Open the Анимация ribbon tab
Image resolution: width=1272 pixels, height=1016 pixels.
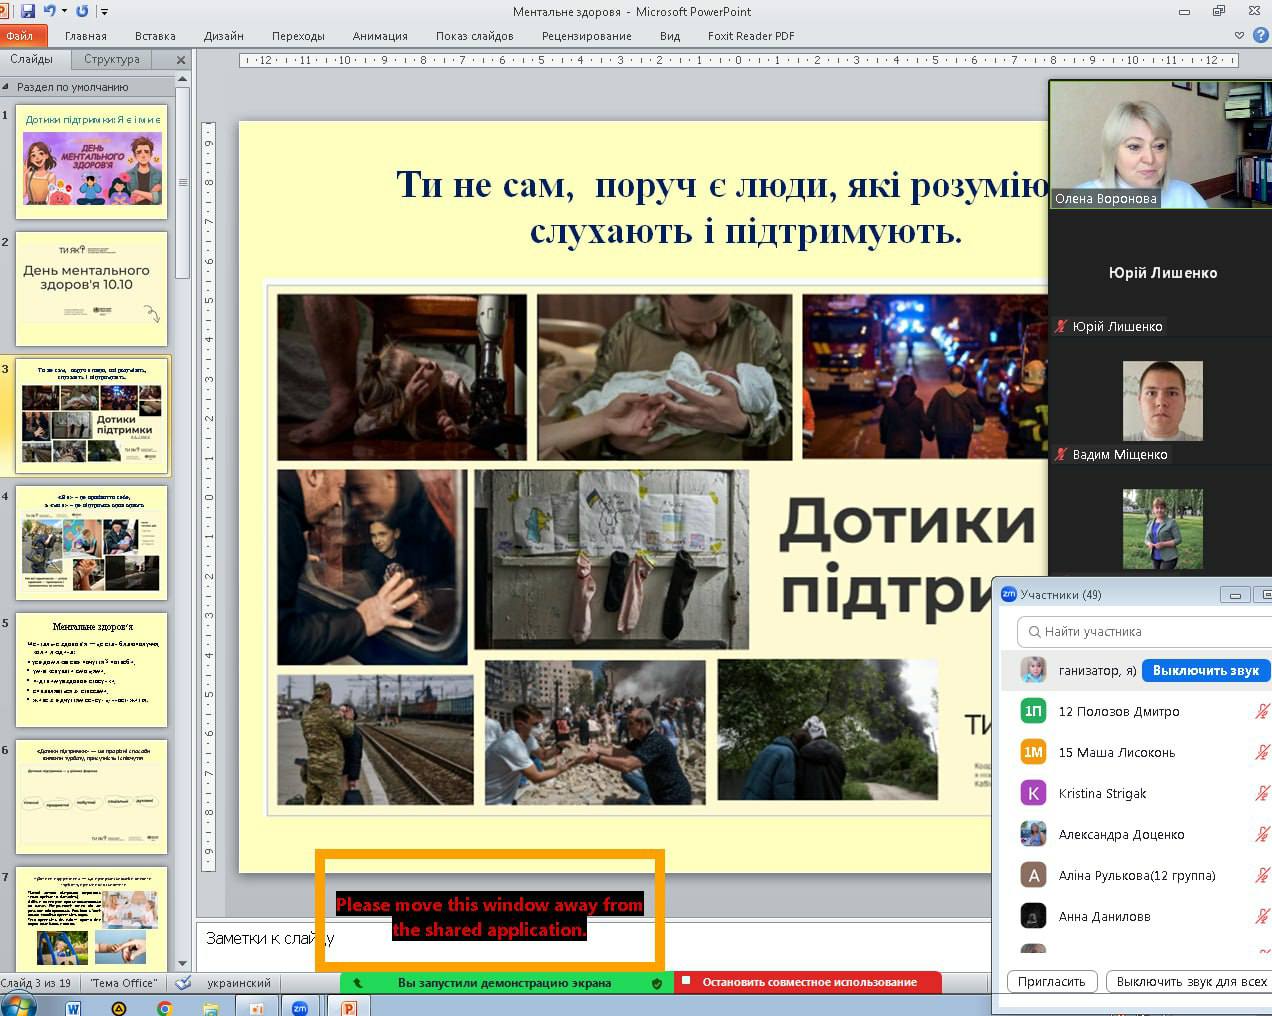(380, 36)
